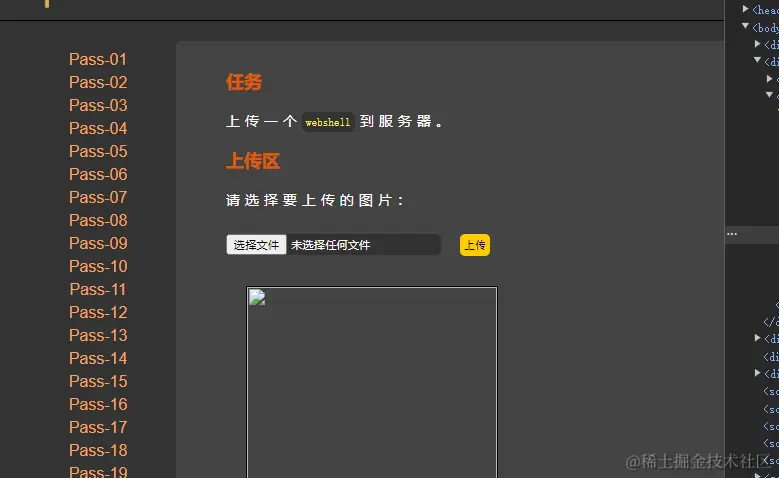Open the Pass-02 challenge link
Screen dimensions: 779x478
pos(98,82)
